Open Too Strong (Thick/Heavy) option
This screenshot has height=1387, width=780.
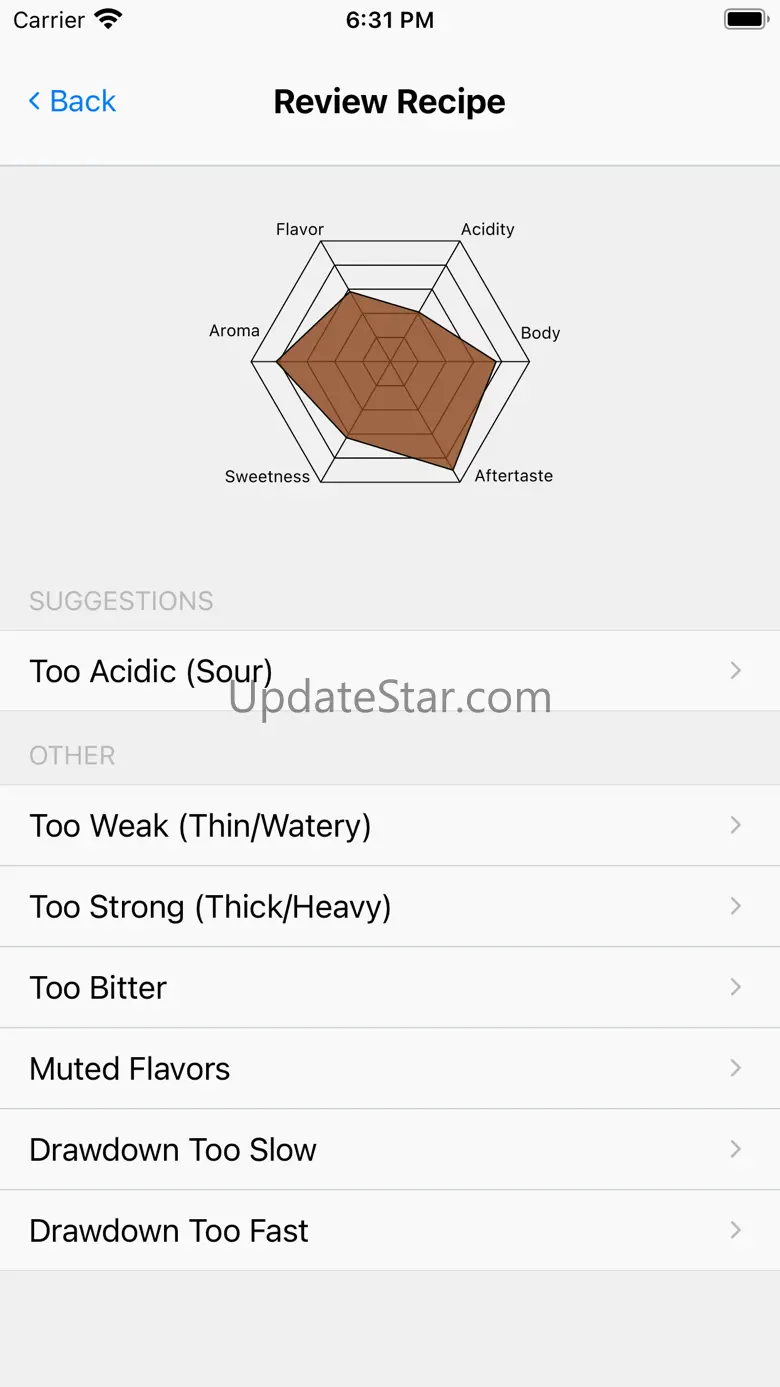pos(210,907)
